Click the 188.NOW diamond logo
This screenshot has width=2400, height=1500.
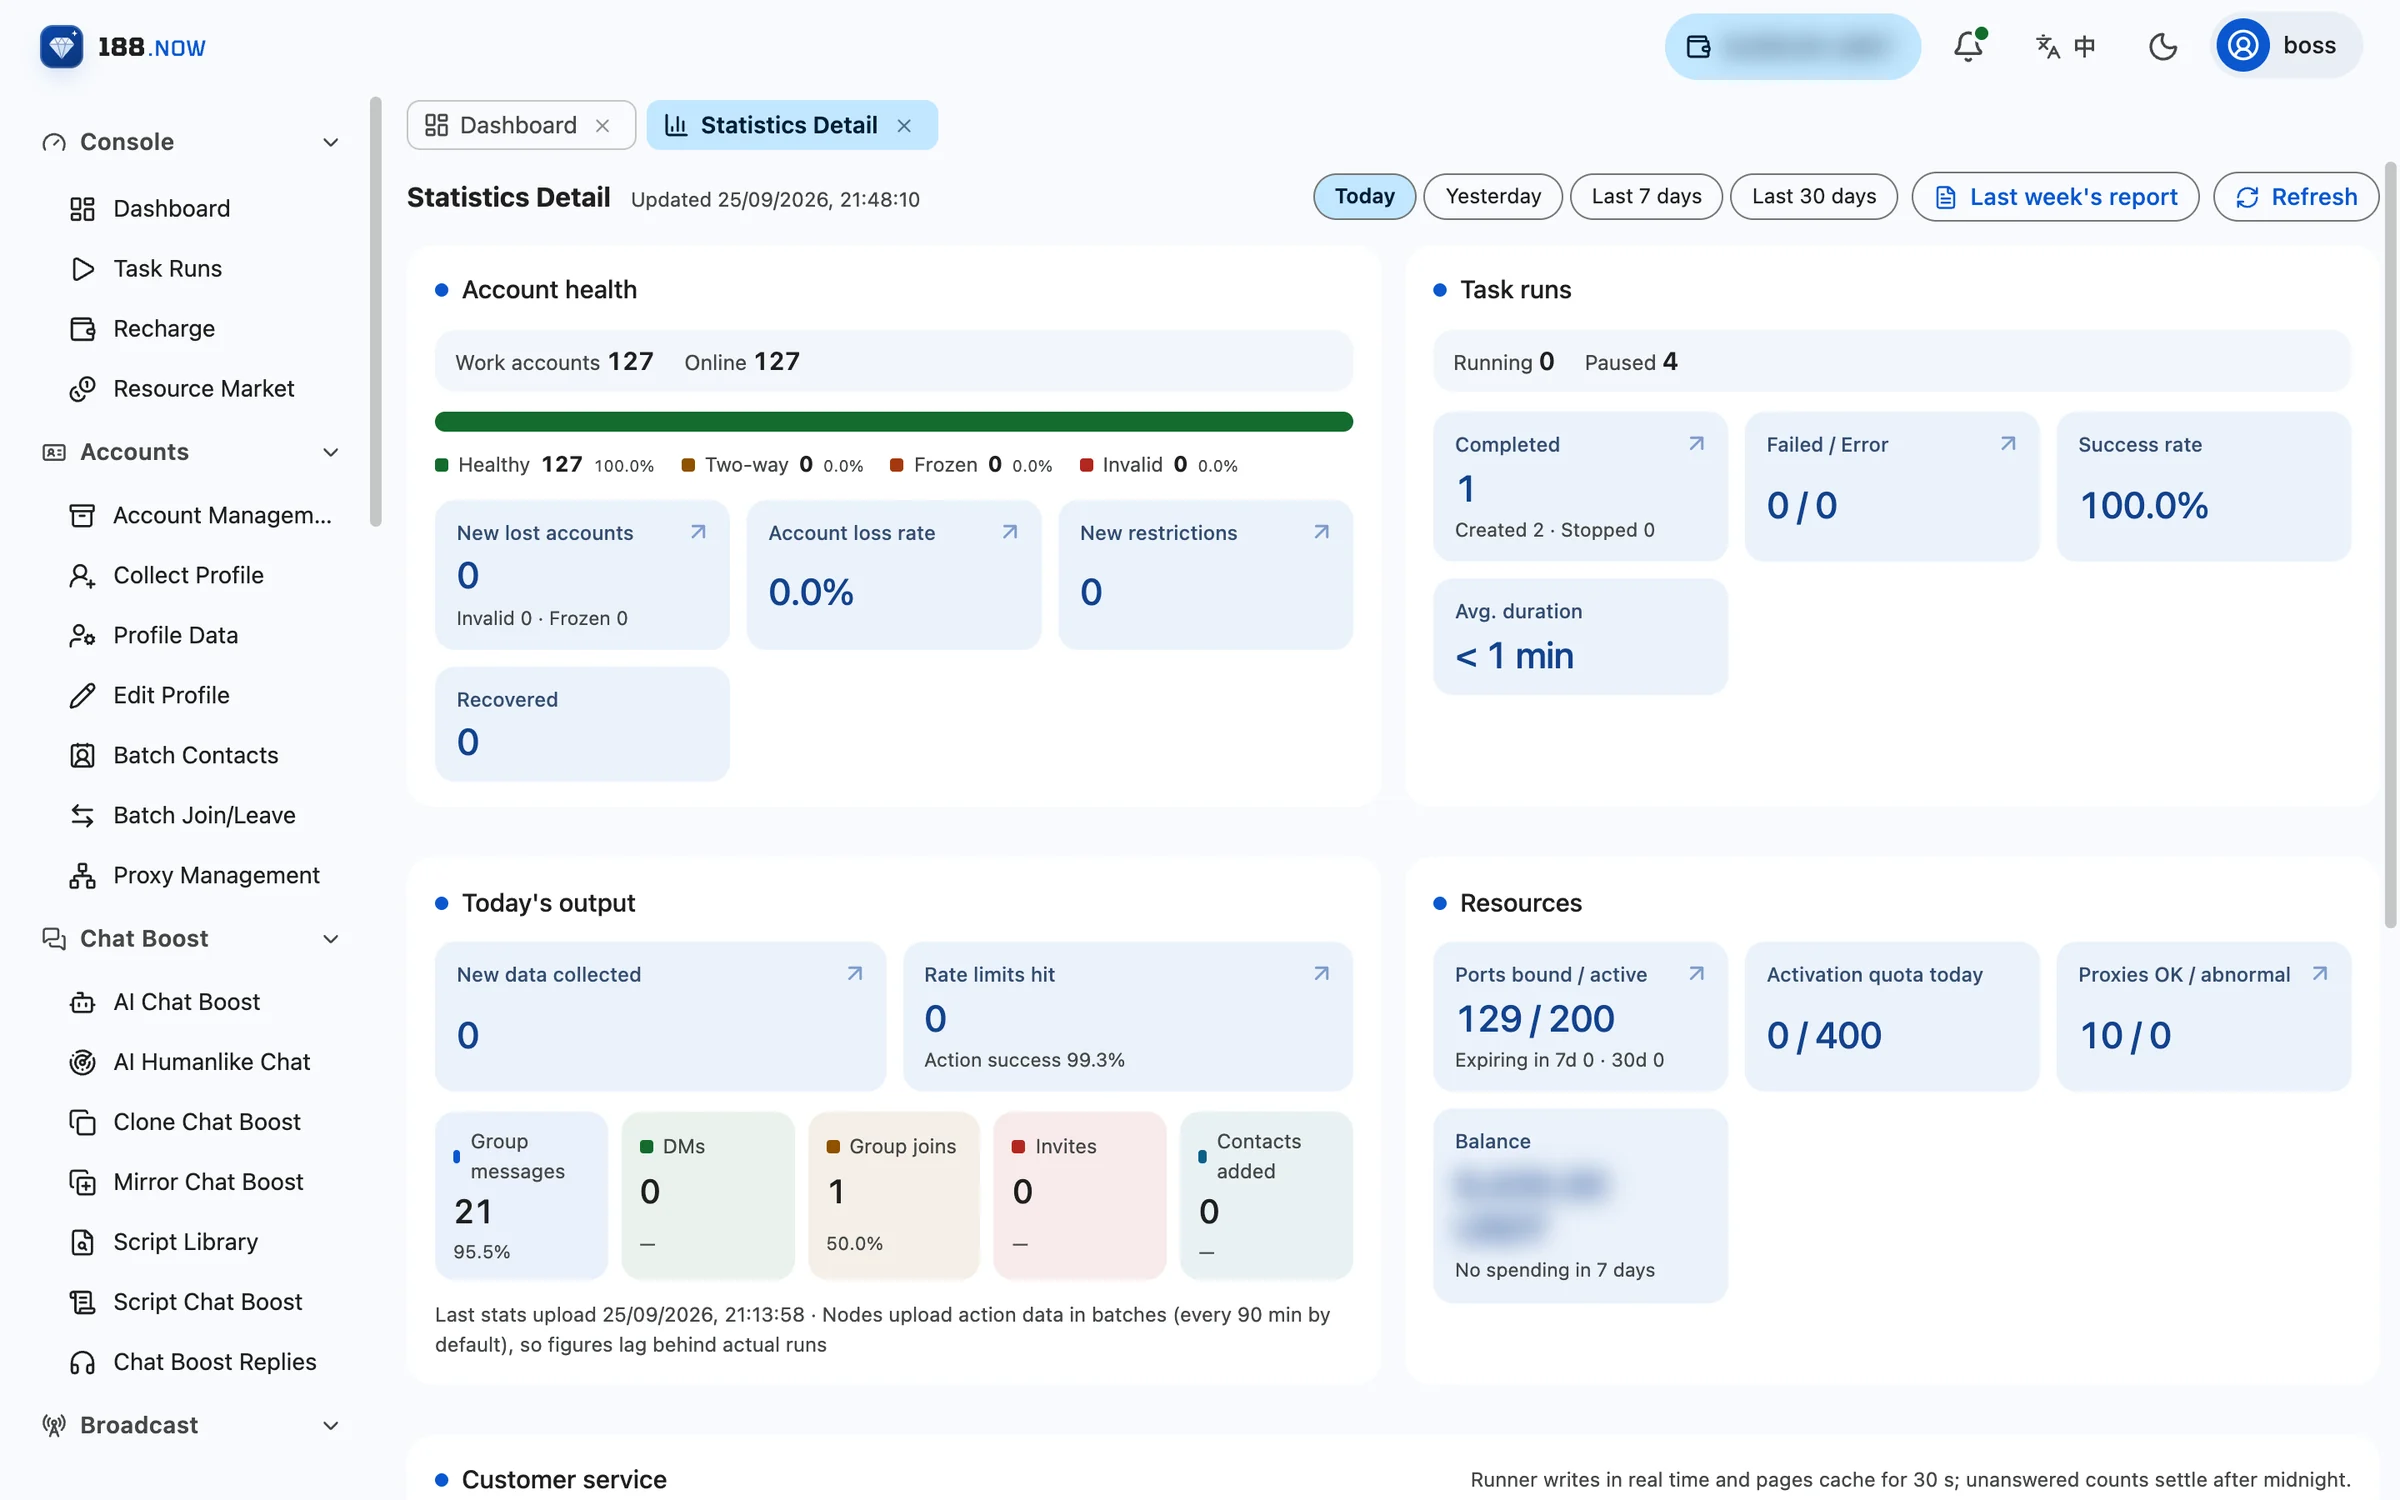[61, 46]
